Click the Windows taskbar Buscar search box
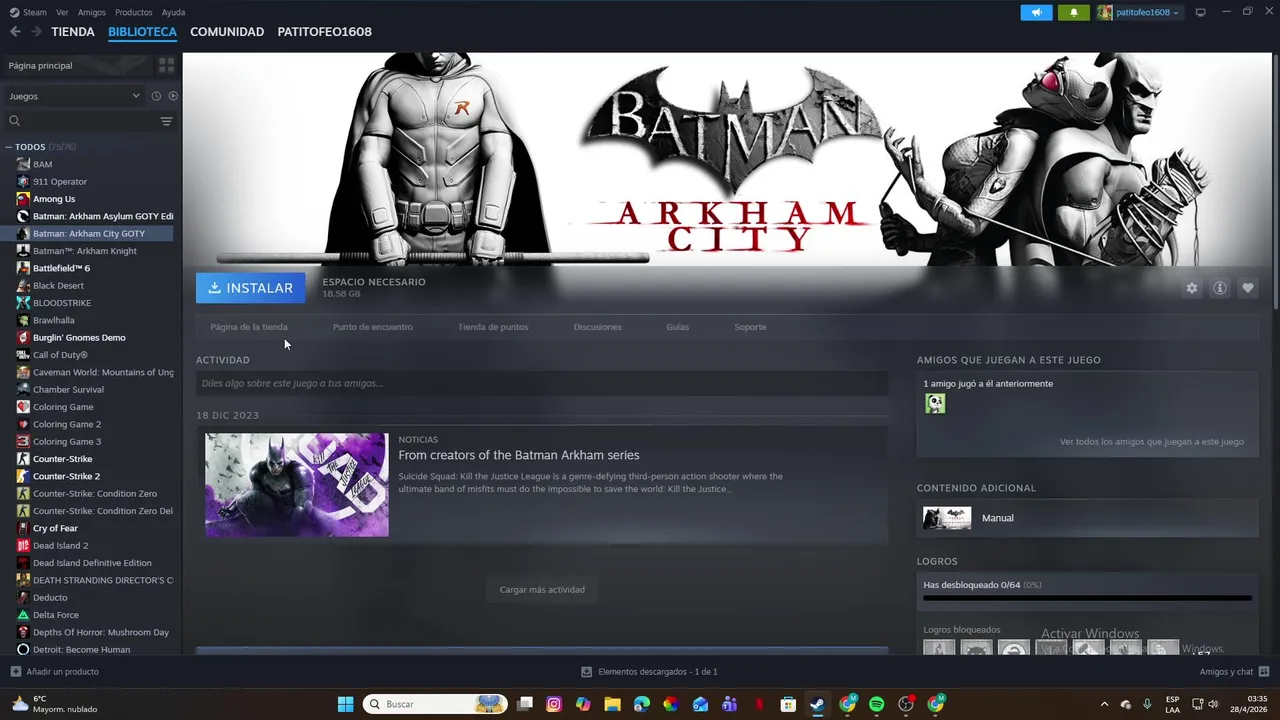This screenshot has height=720, width=1280. (434, 704)
